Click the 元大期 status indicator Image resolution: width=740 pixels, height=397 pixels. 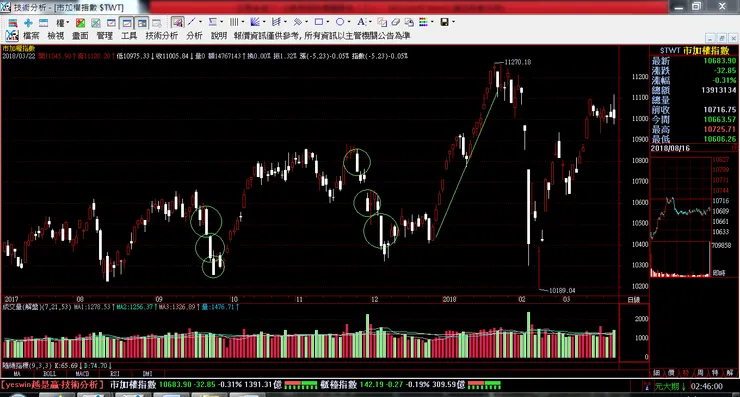click(670, 386)
